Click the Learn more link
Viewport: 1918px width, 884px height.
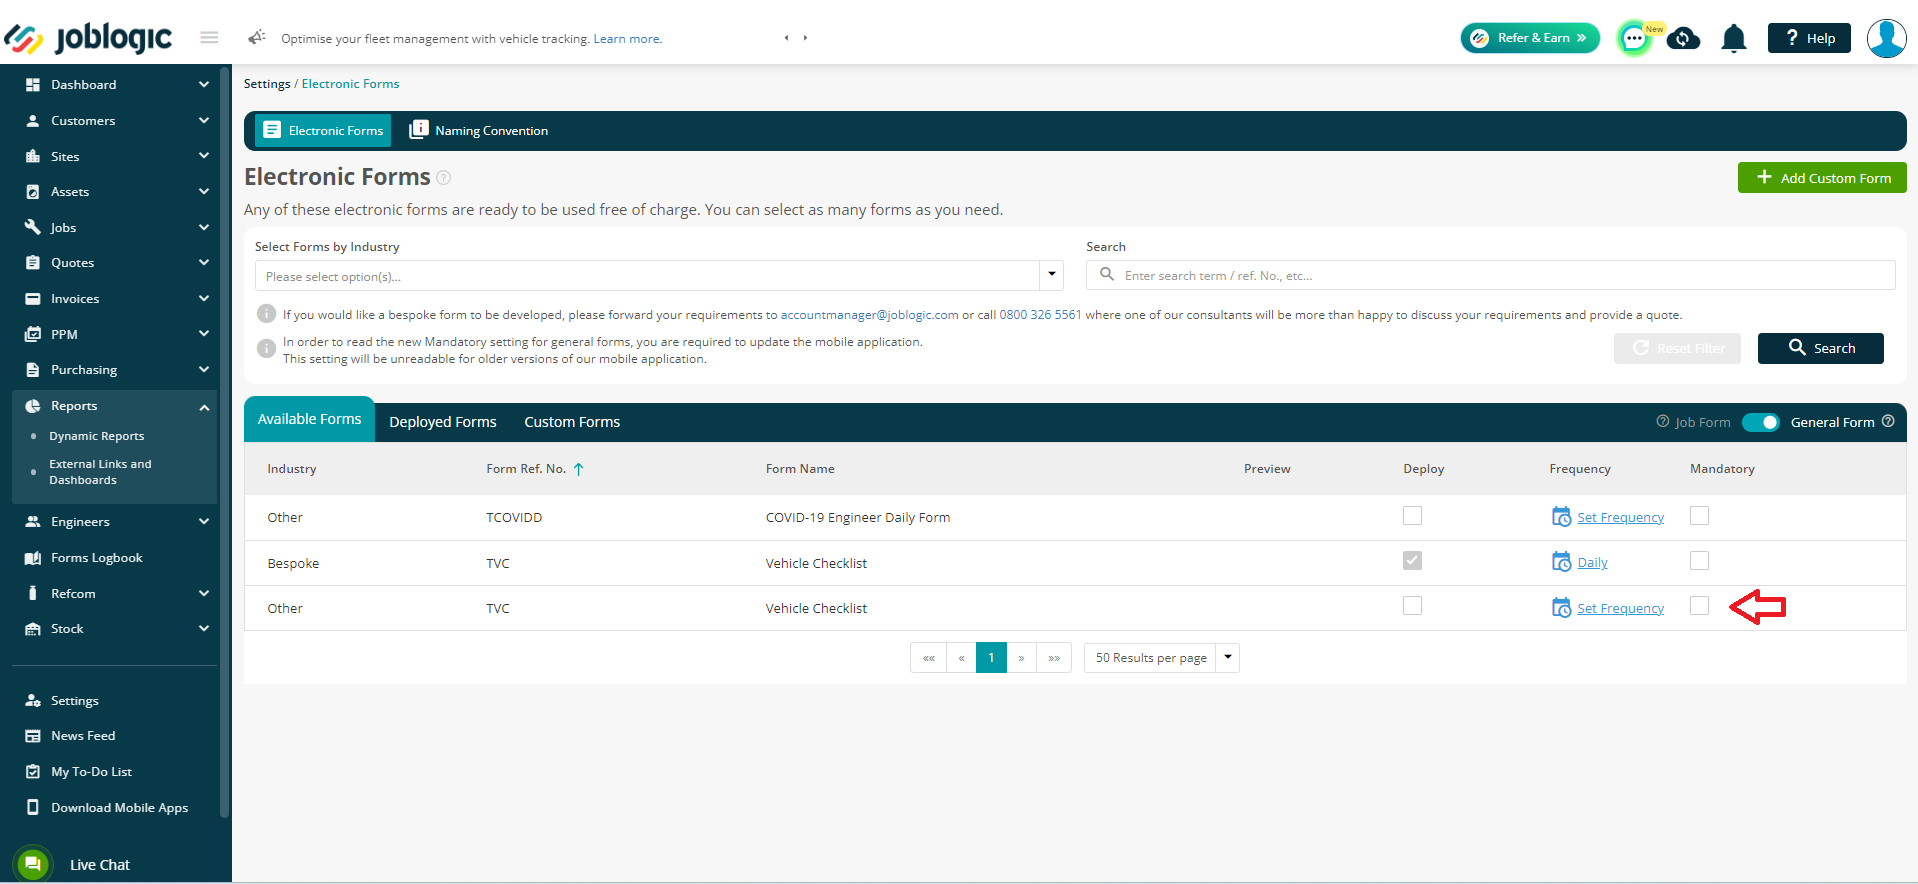(x=627, y=39)
